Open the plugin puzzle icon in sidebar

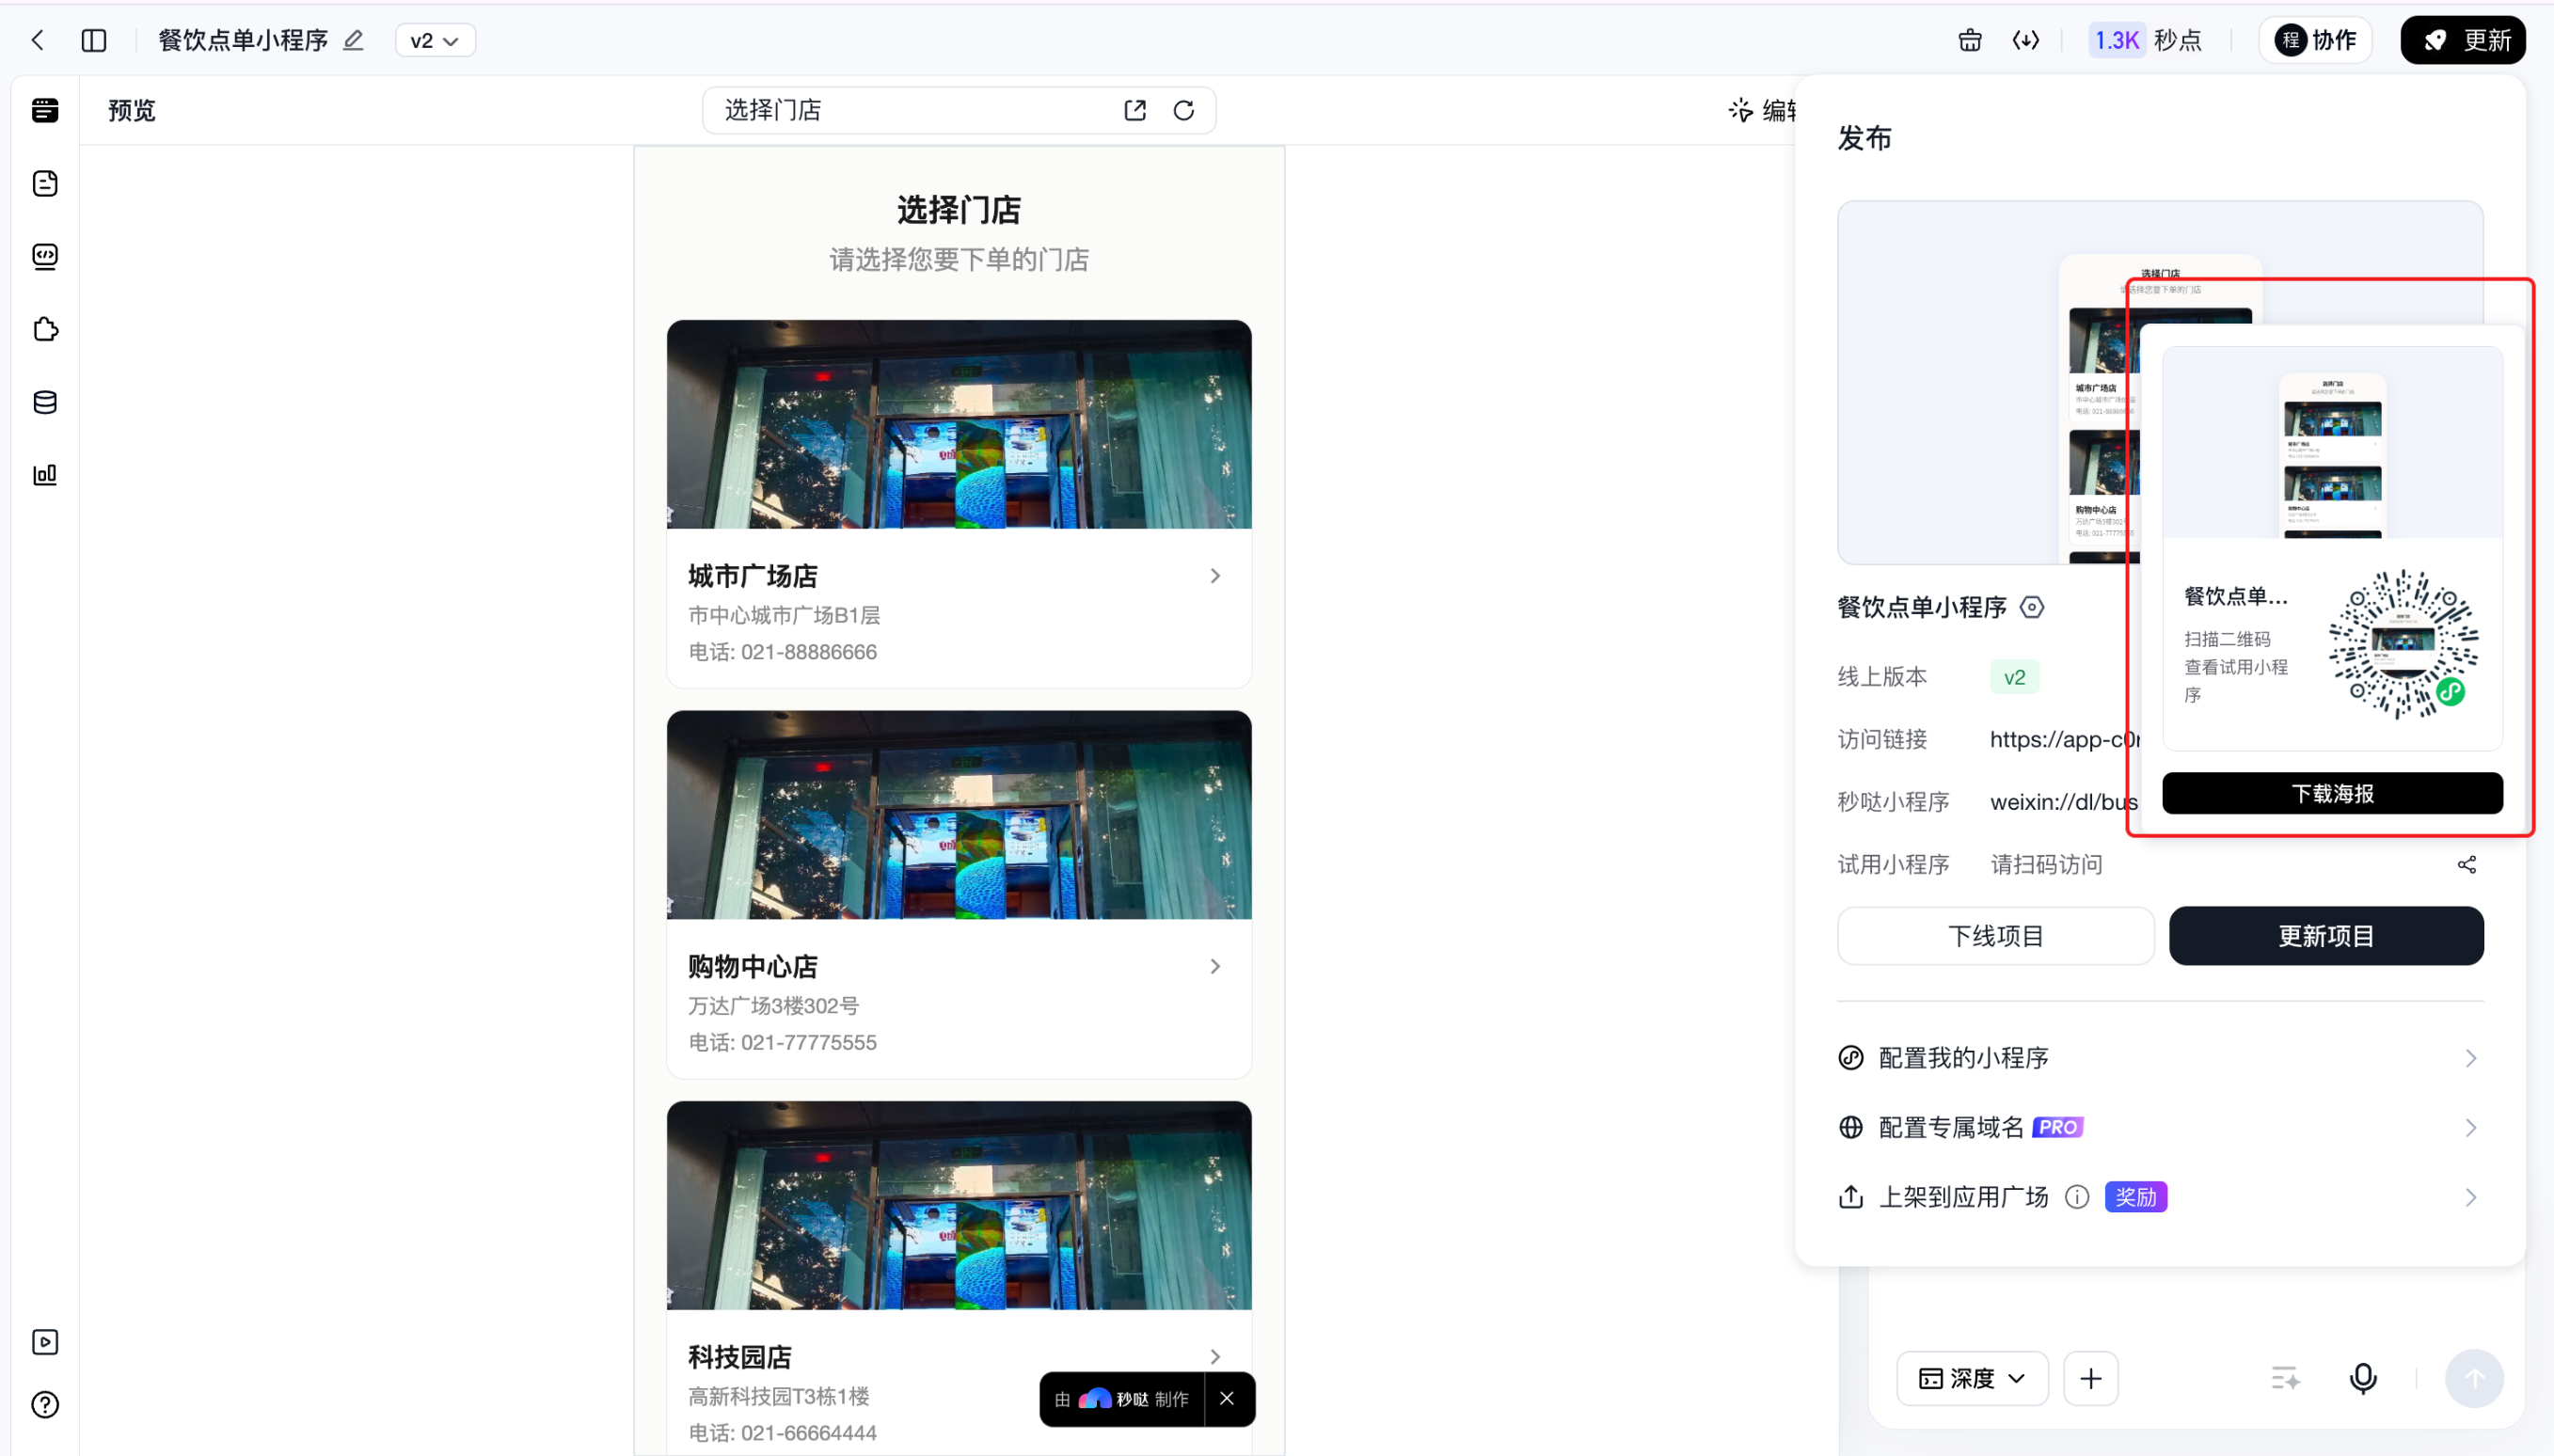pos(45,329)
